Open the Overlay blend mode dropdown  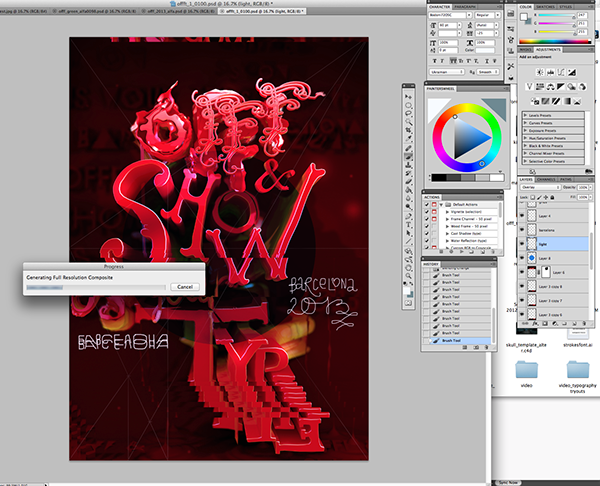tap(540, 187)
